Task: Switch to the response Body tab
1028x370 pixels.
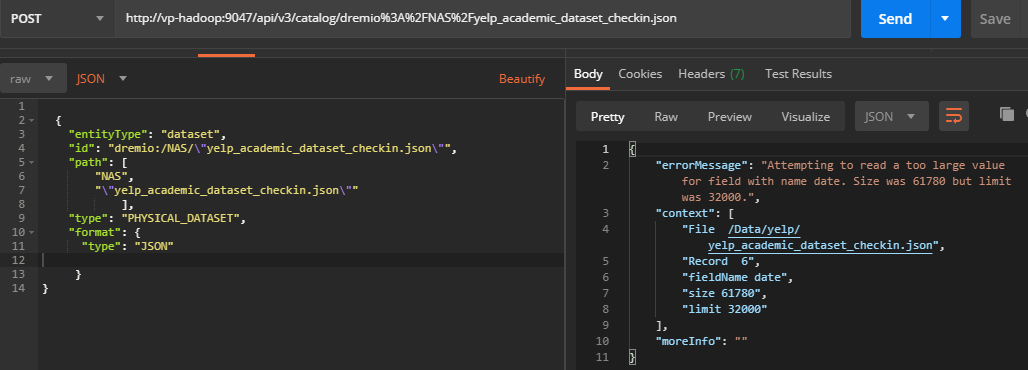Action: 588,74
